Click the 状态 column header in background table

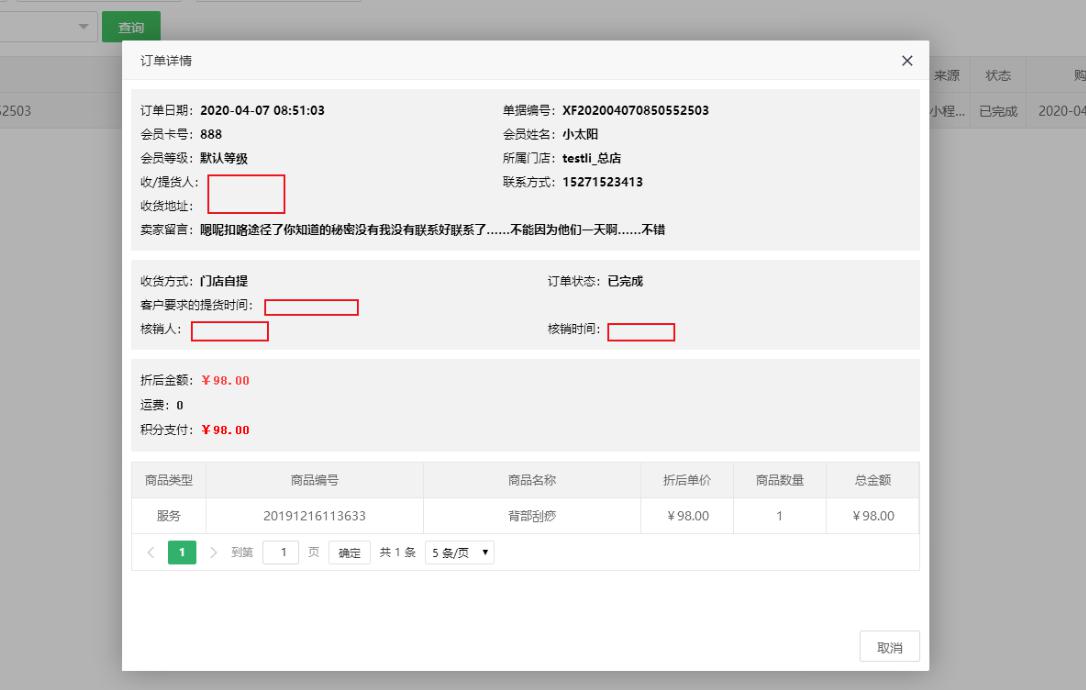(x=998, y=76)
